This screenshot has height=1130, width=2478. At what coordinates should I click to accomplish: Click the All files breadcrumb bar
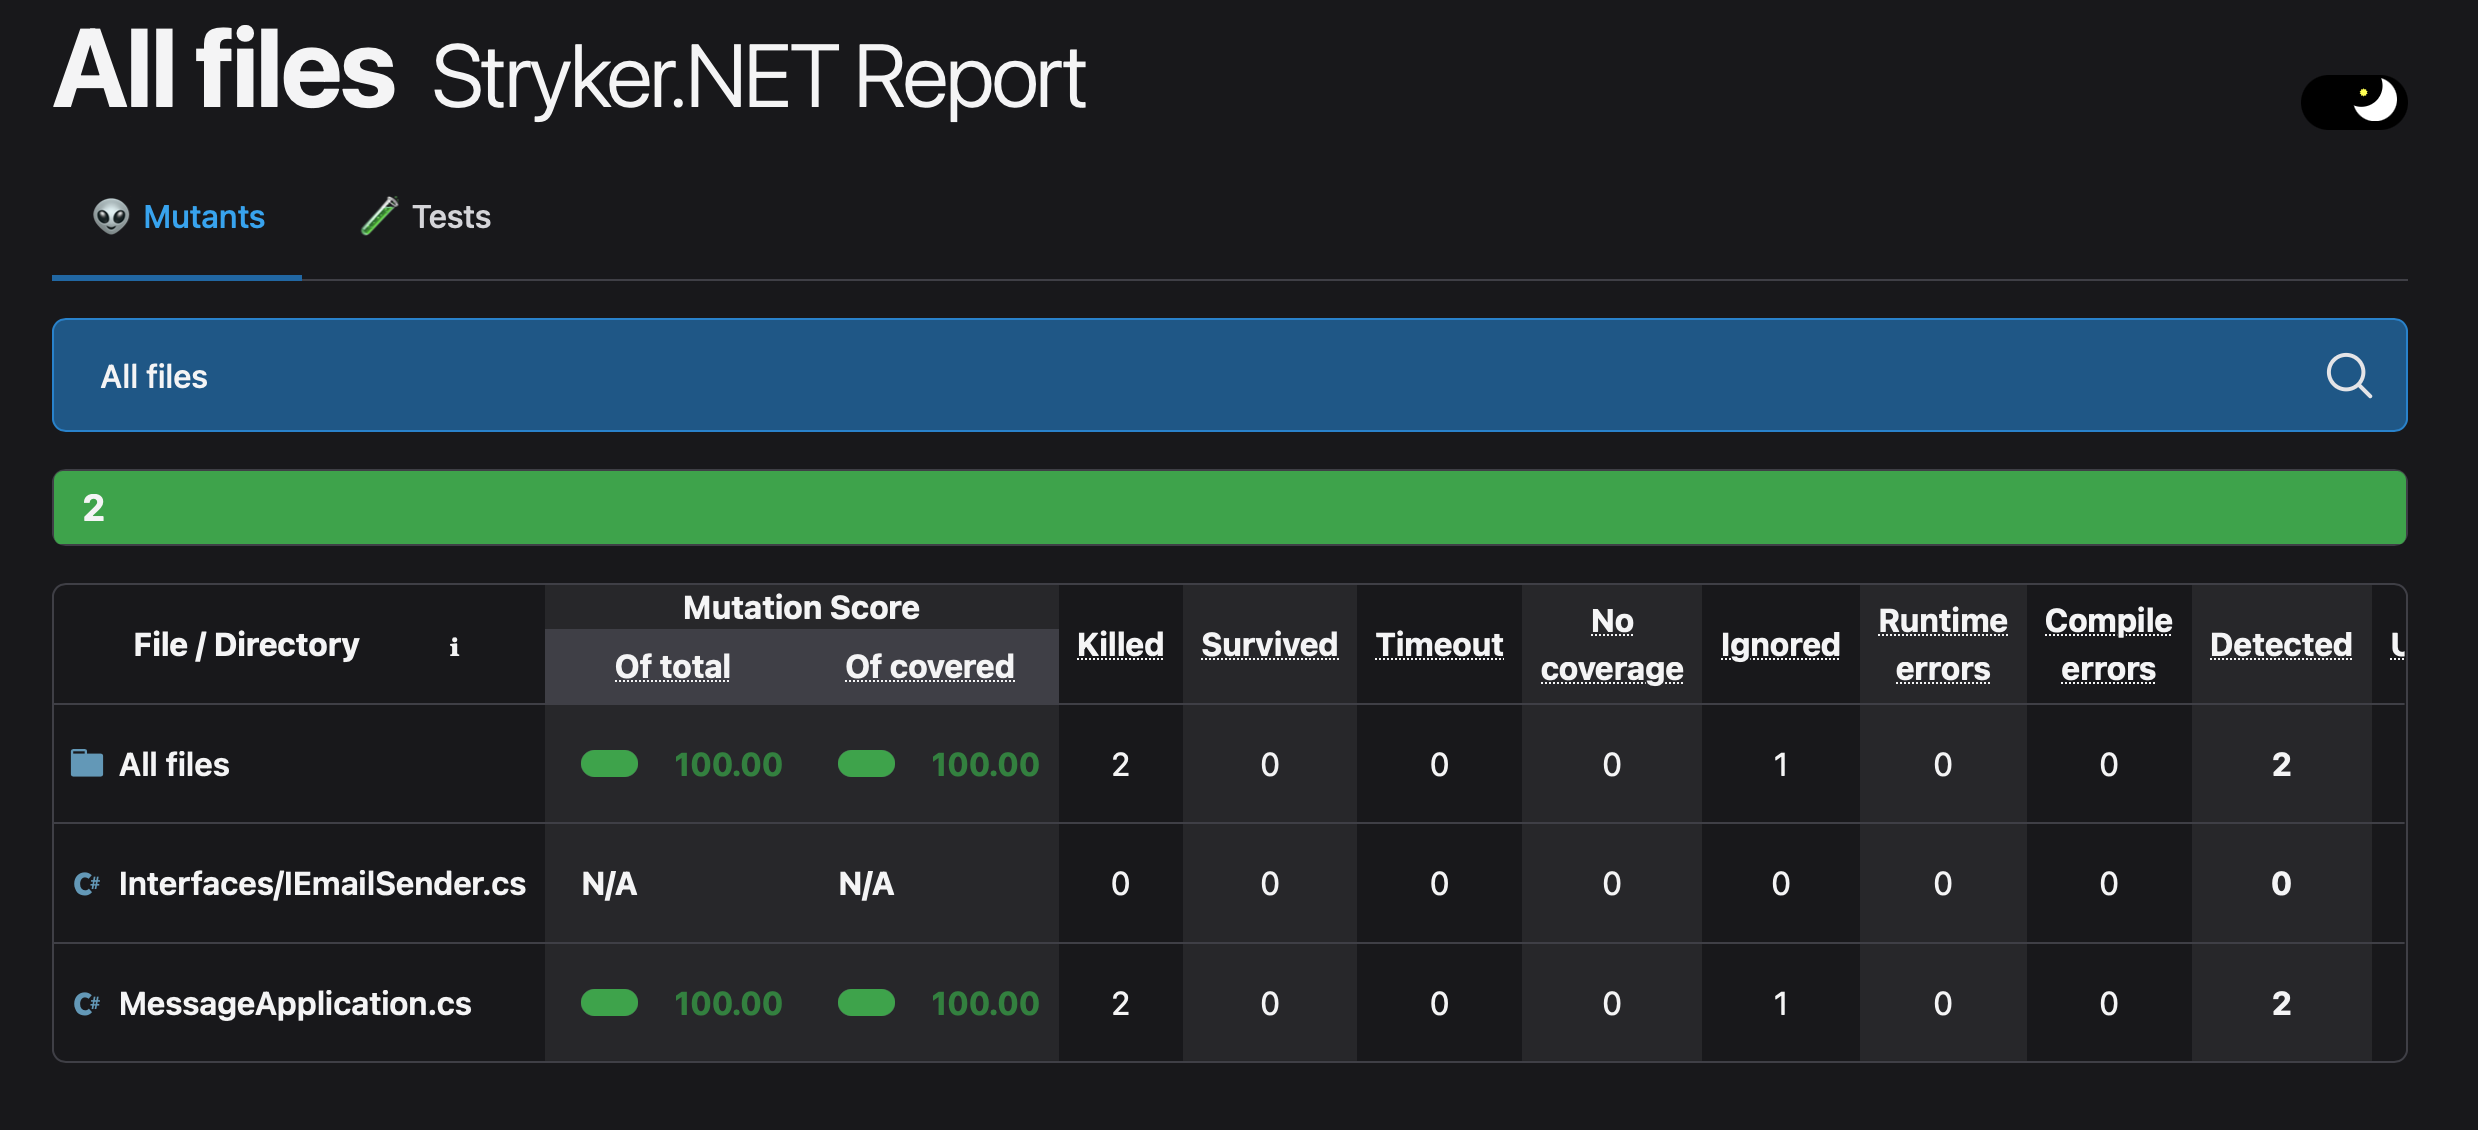[x=1229, y=375]
